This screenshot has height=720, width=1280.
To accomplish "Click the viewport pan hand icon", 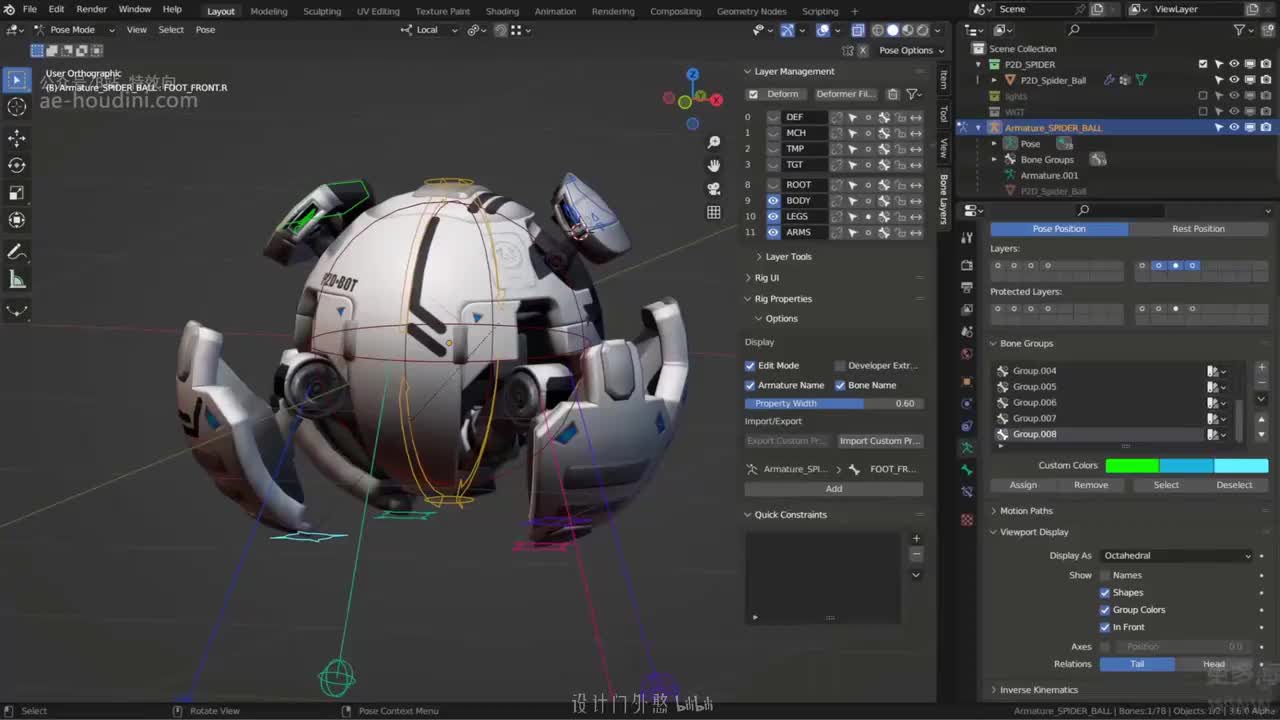I will (714, 165).
